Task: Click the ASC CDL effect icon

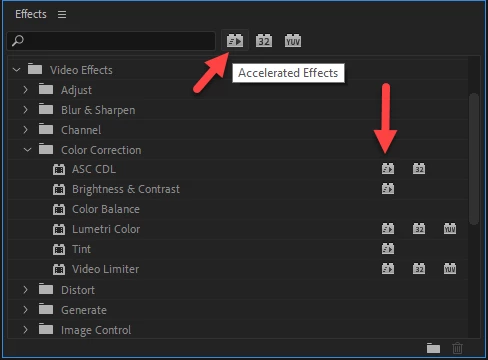Action: click(x=59, y=169)
